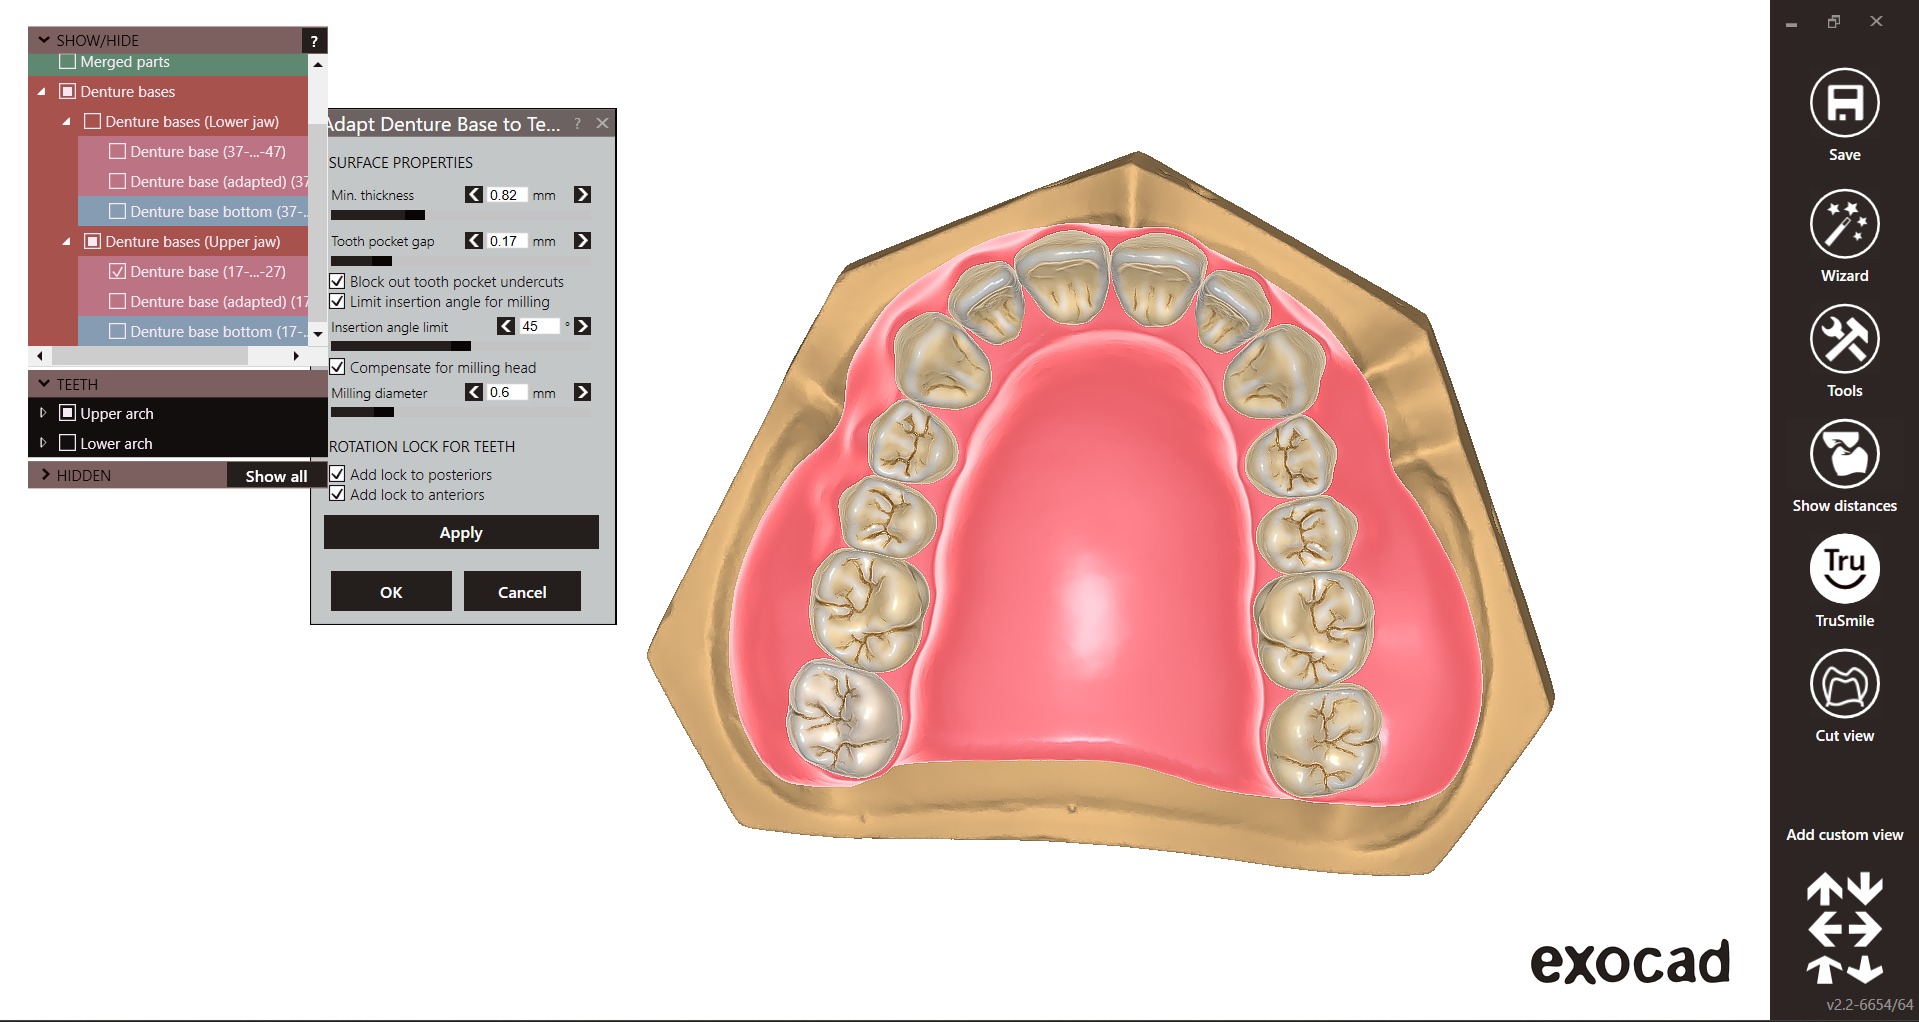Toggle Block out tooth pocket undercuts
The image size is (1919, 1022).
click(x=338, y=281)
